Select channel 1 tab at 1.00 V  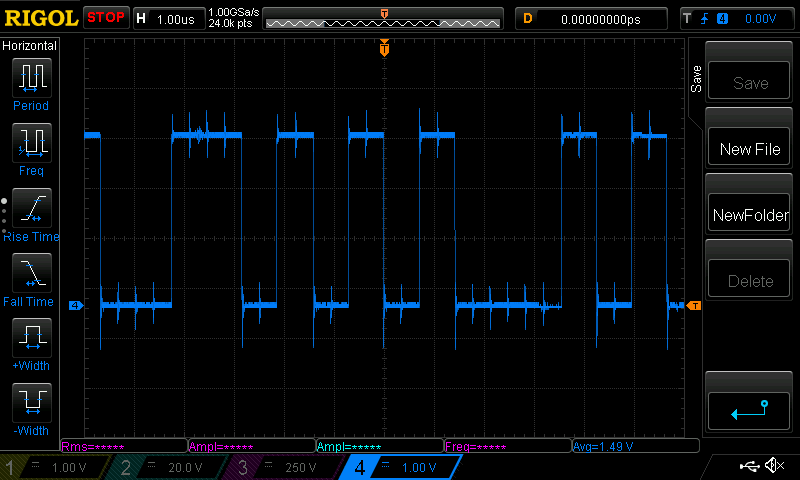coord(54,467)
